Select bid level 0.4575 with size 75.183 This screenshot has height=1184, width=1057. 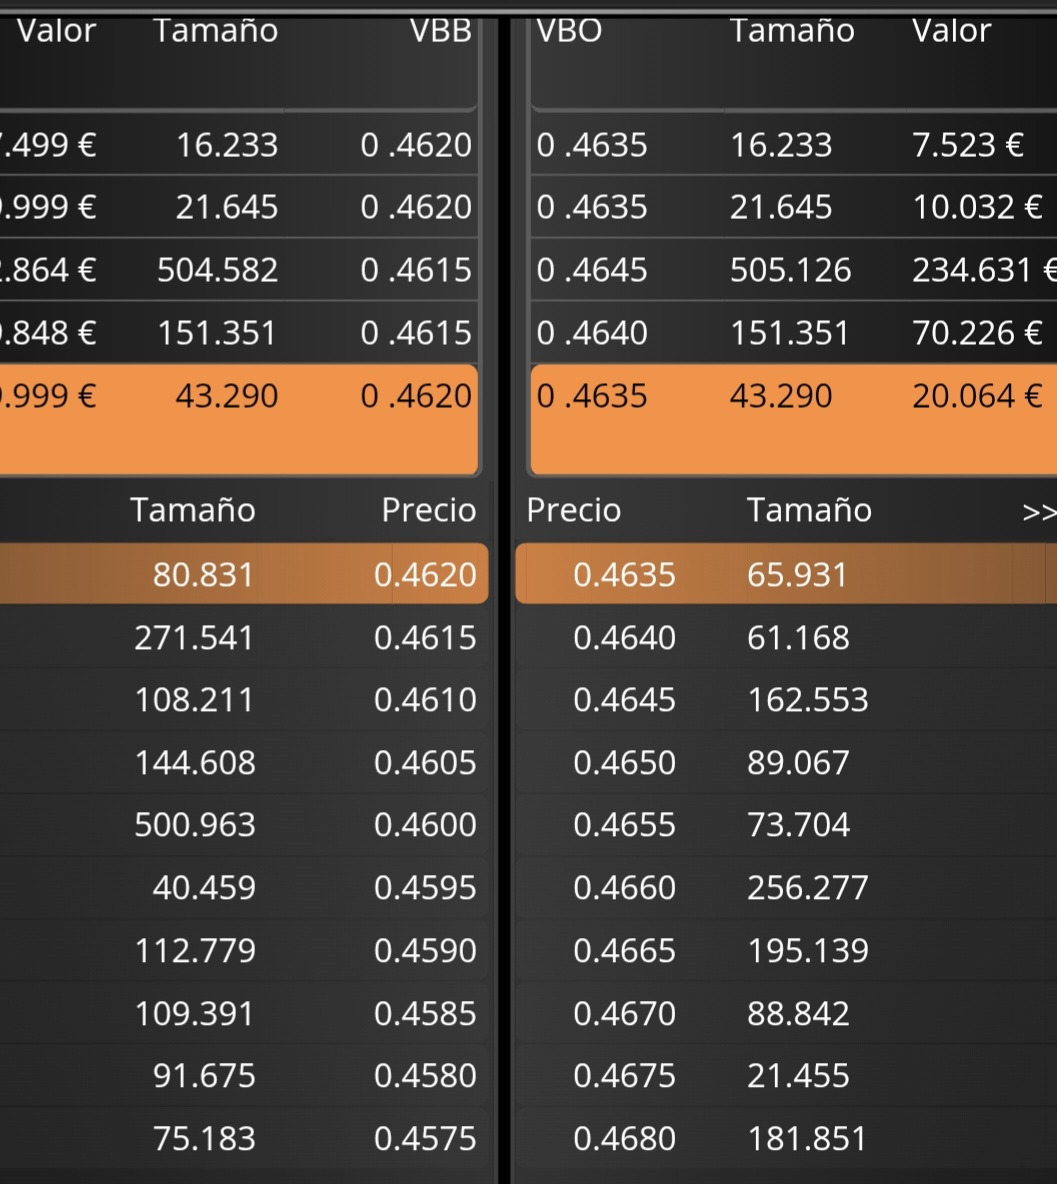[x=244, y=1138]
